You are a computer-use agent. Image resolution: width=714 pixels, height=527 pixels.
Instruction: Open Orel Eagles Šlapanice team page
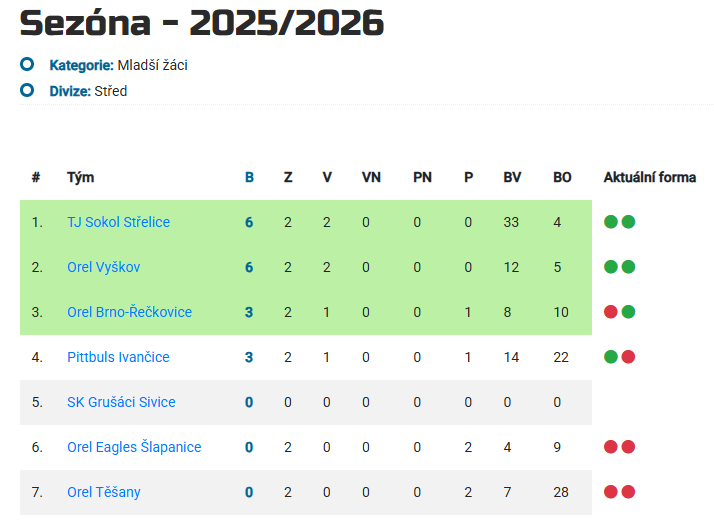[134, 447]
